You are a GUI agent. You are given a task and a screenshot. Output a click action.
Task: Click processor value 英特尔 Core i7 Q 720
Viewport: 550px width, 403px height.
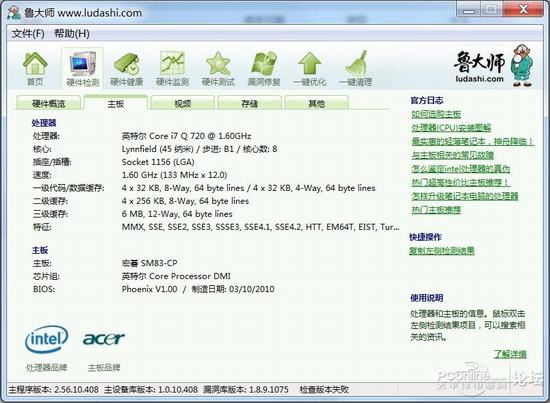click(x=186, y=136)
